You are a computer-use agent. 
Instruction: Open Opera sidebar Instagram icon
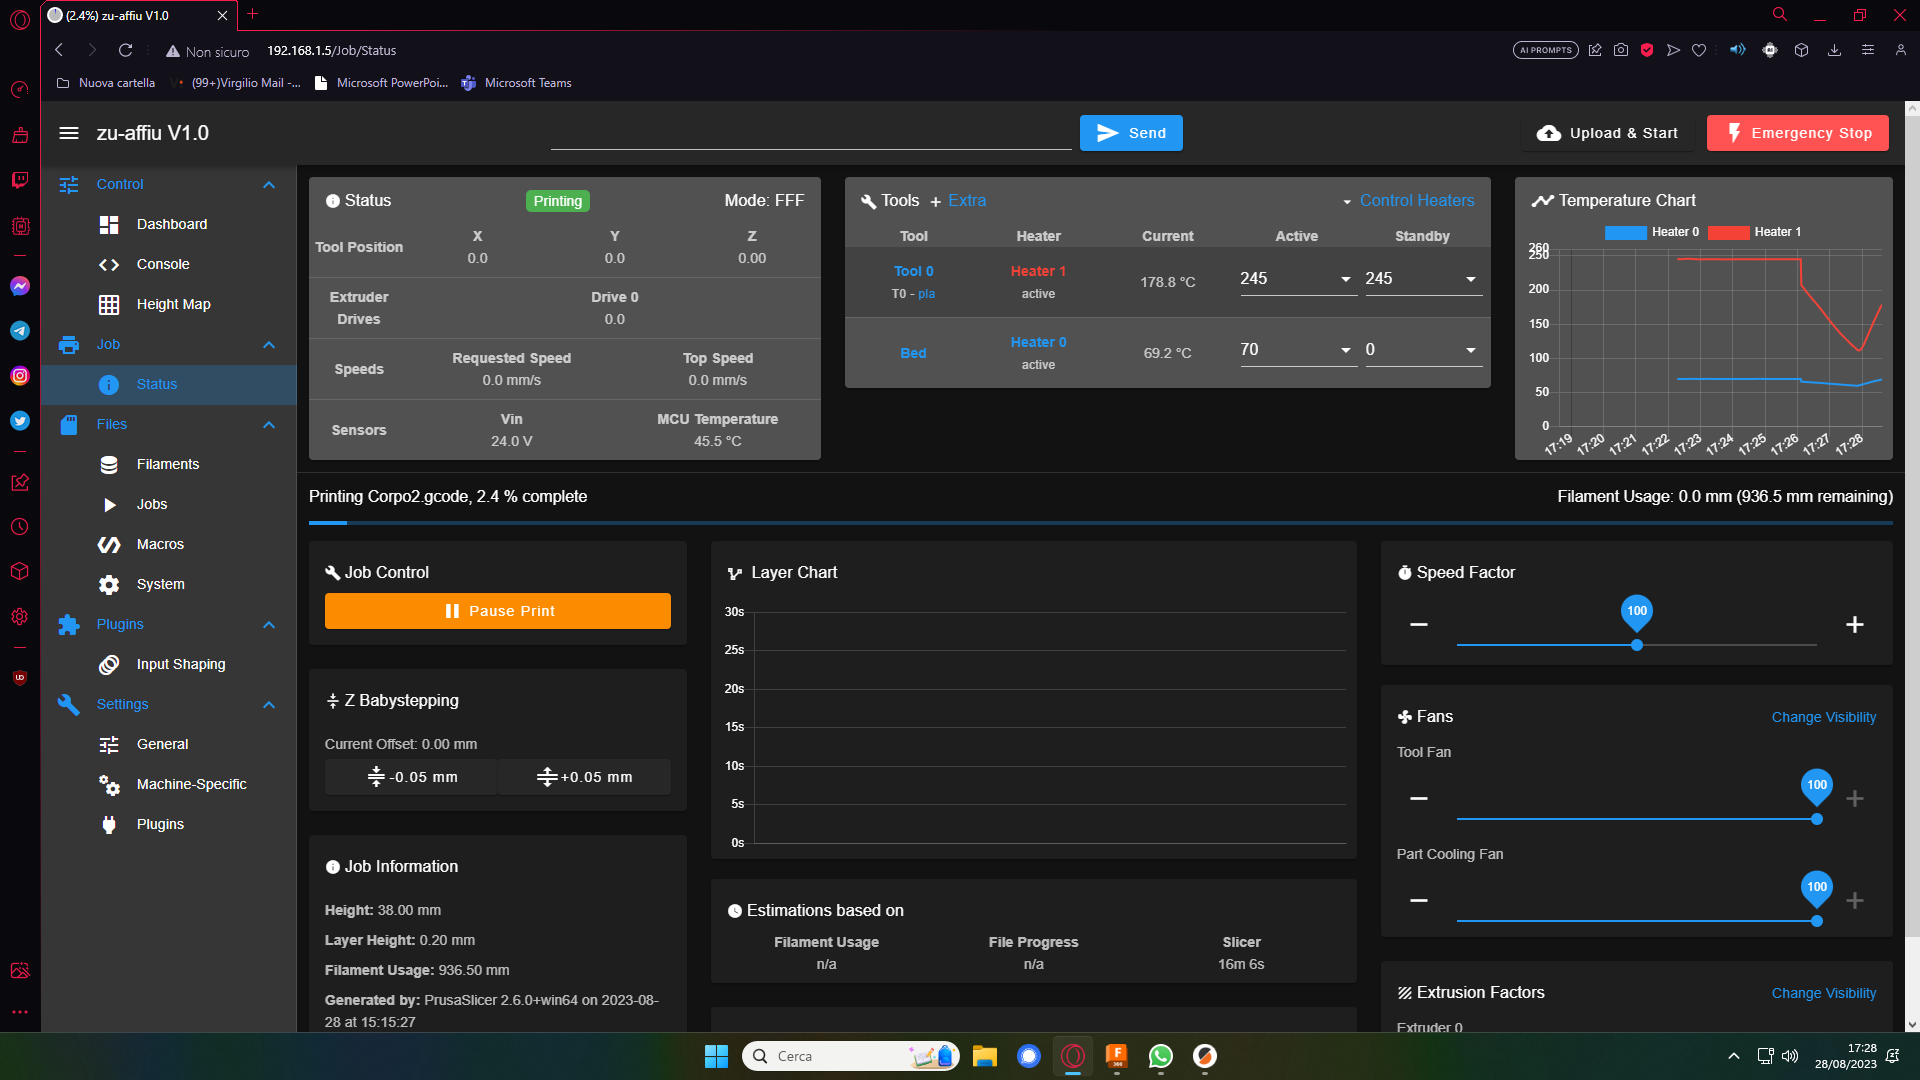[20, 376]
